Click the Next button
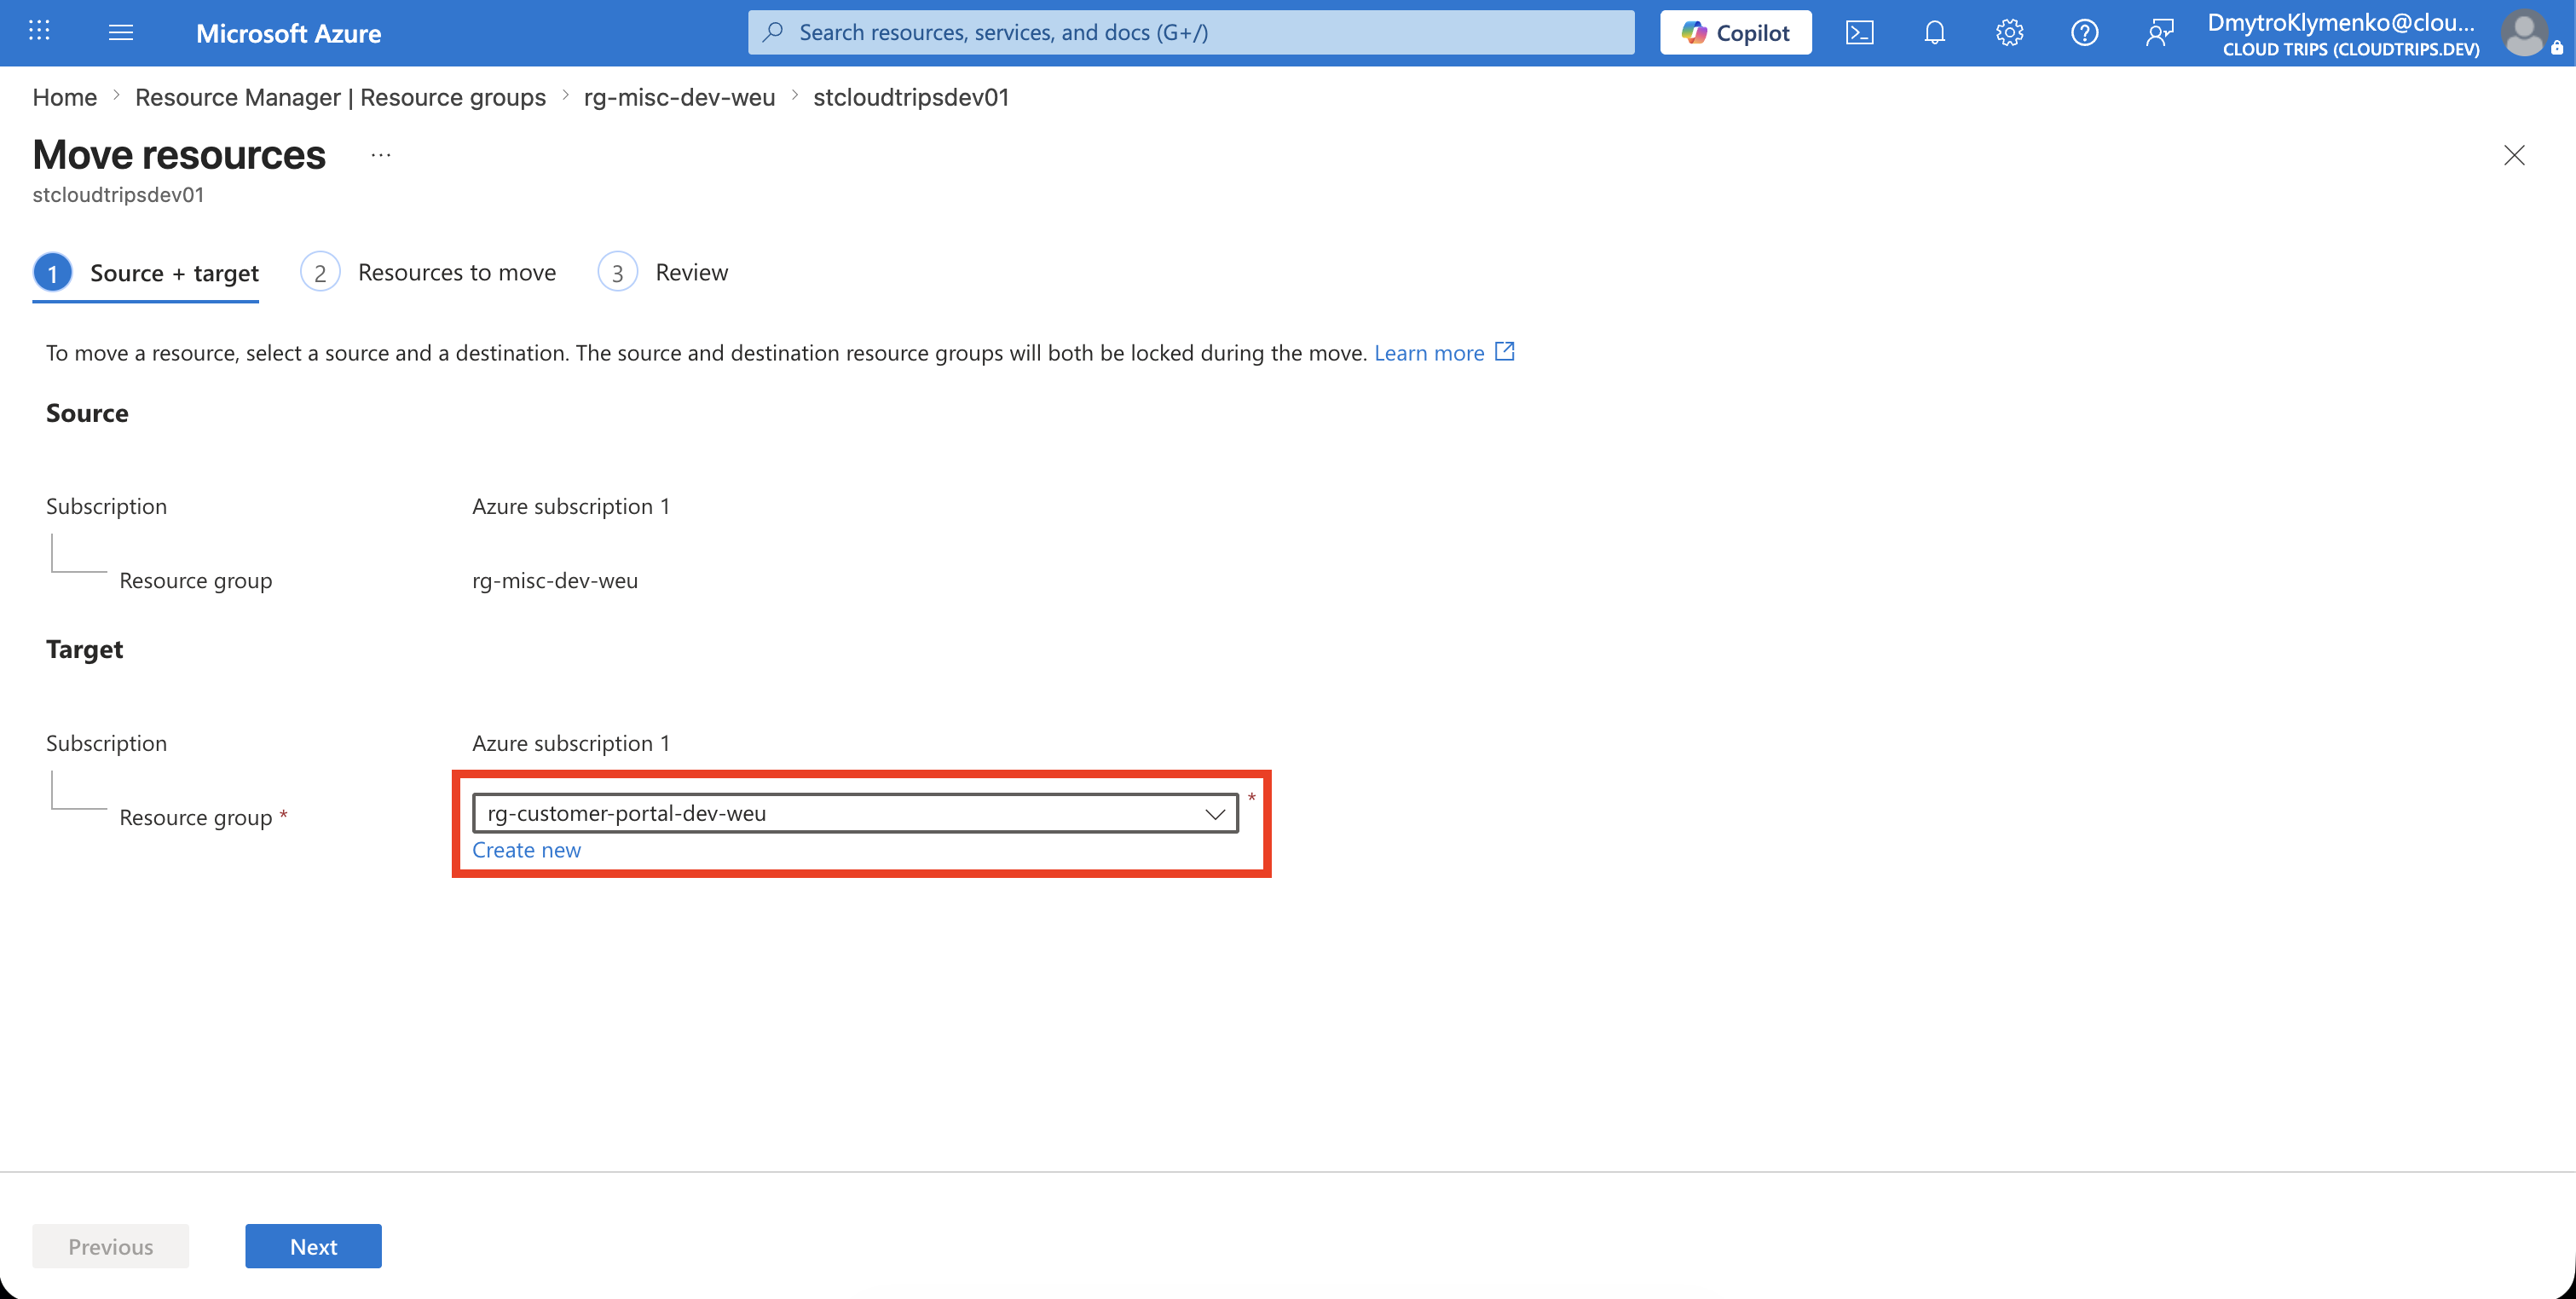The height and width of the screenshot is (1299, 2576). click(x=313, y=1246)
